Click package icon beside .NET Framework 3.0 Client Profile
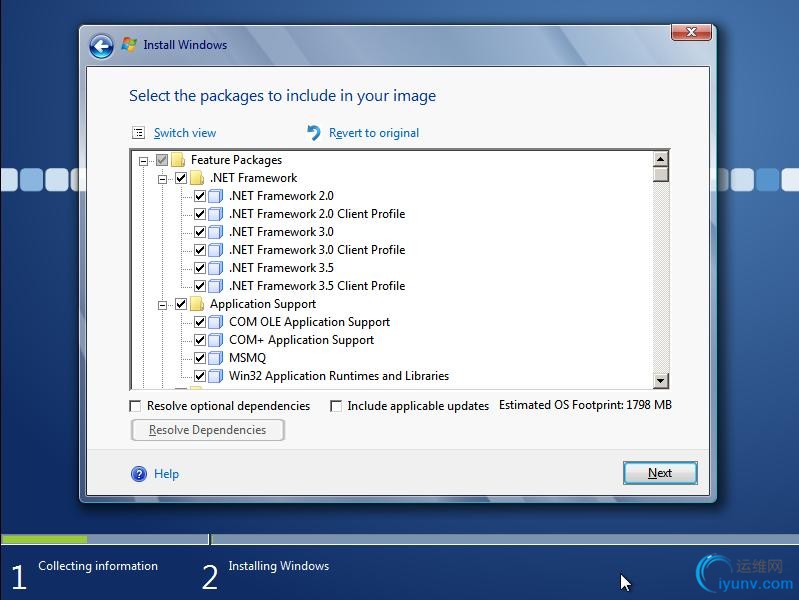This screenshot has height=600, width=799. coord(216,250)
